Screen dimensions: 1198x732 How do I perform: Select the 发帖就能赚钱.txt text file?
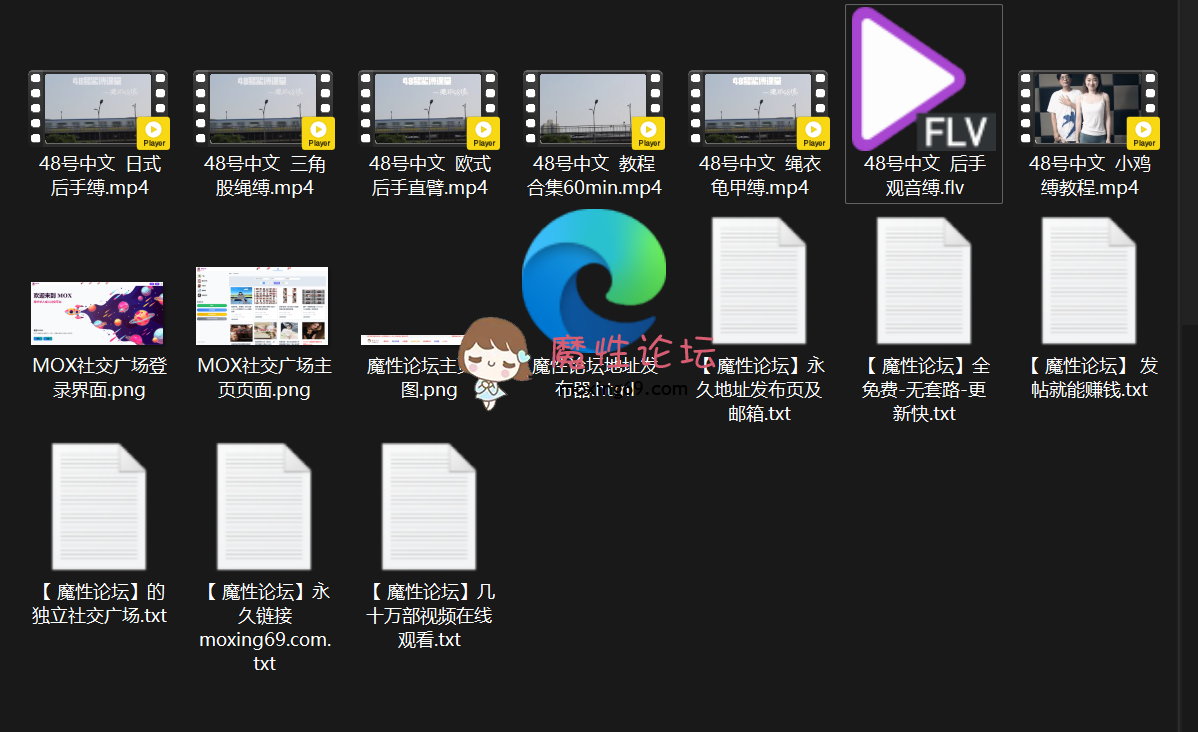click(1088, 282)
